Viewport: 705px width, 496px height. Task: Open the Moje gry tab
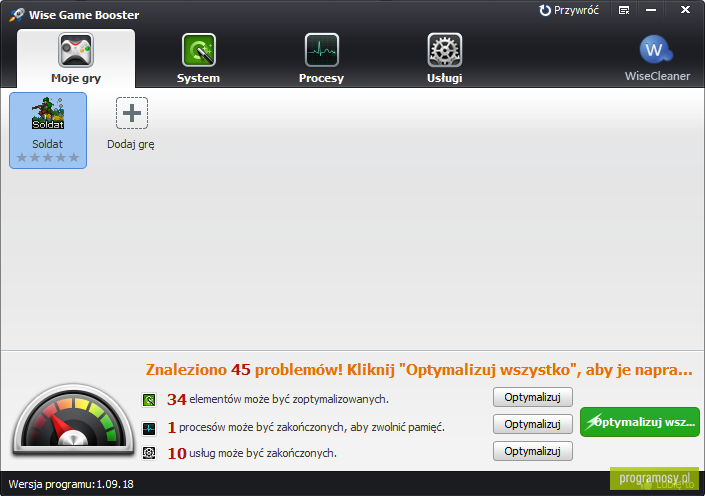coord(76,58)
